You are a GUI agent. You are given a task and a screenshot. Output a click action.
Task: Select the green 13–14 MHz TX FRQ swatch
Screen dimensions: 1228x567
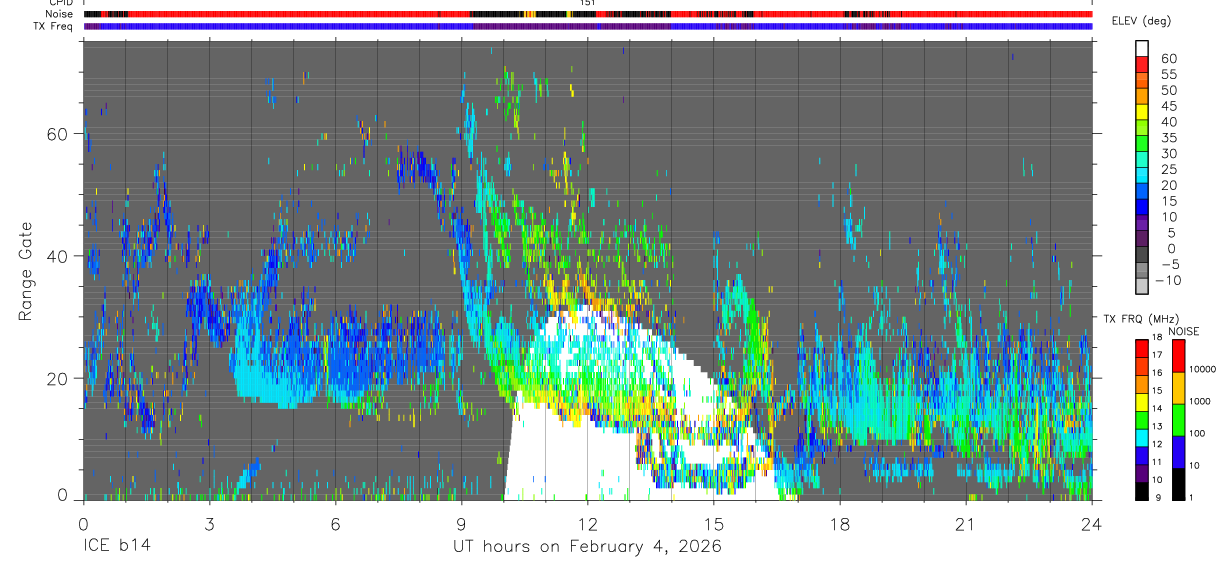click(1142, 420)
